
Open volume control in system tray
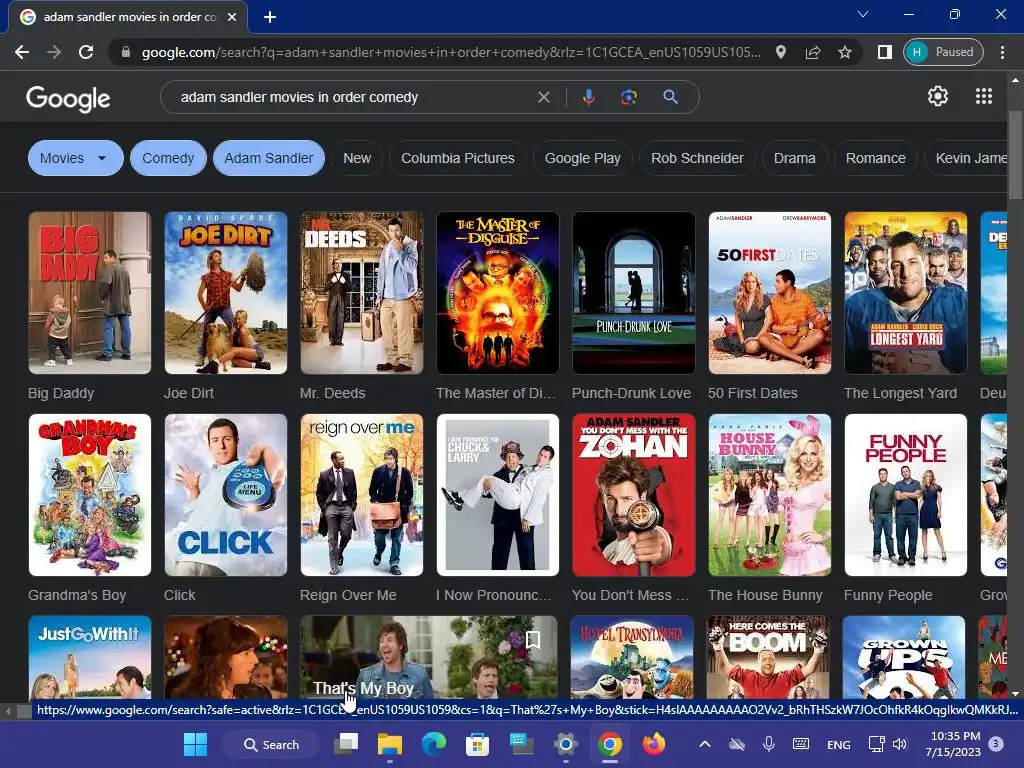click(900, 744)
